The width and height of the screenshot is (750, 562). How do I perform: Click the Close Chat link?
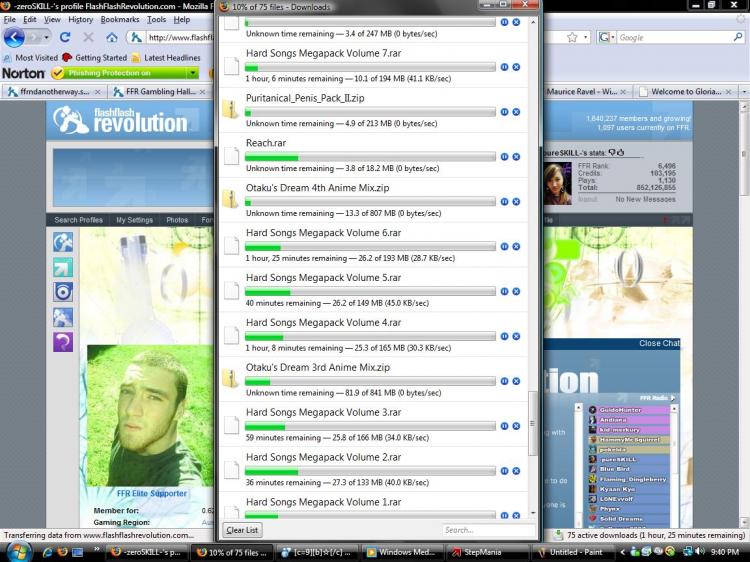coord(659,343)
